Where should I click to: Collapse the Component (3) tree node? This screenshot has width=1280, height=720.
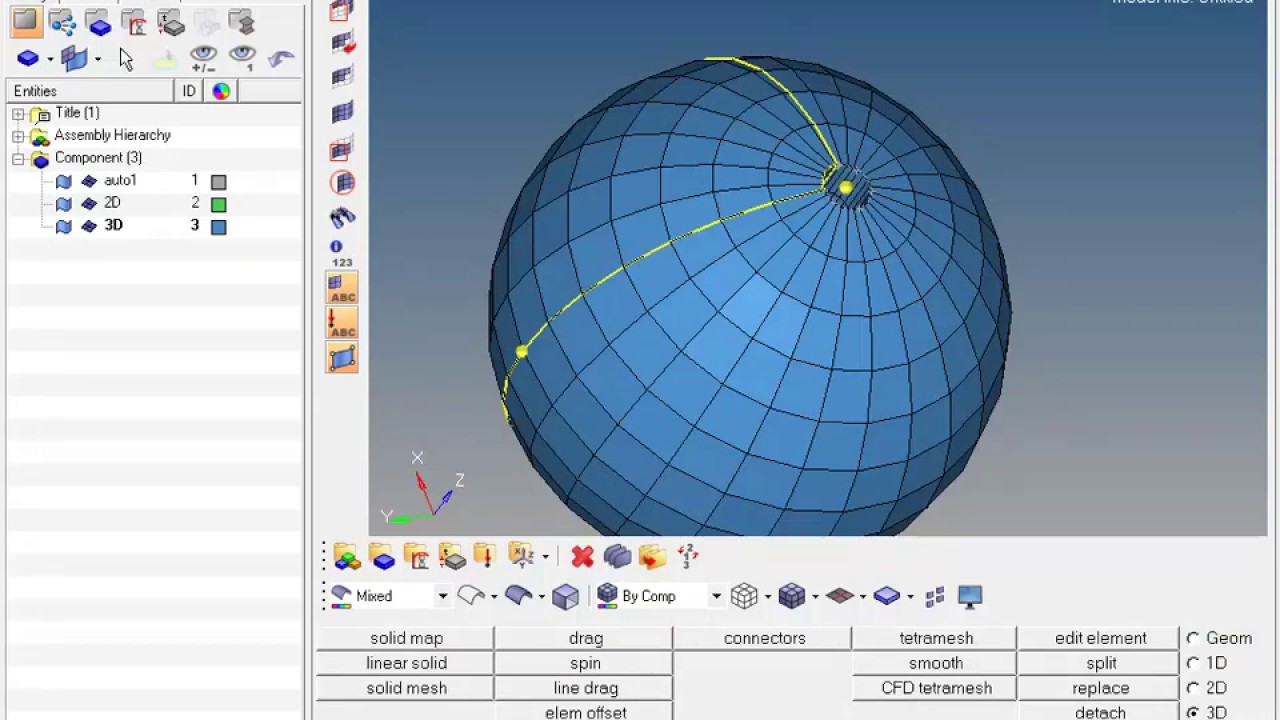[x=18, y=159]
